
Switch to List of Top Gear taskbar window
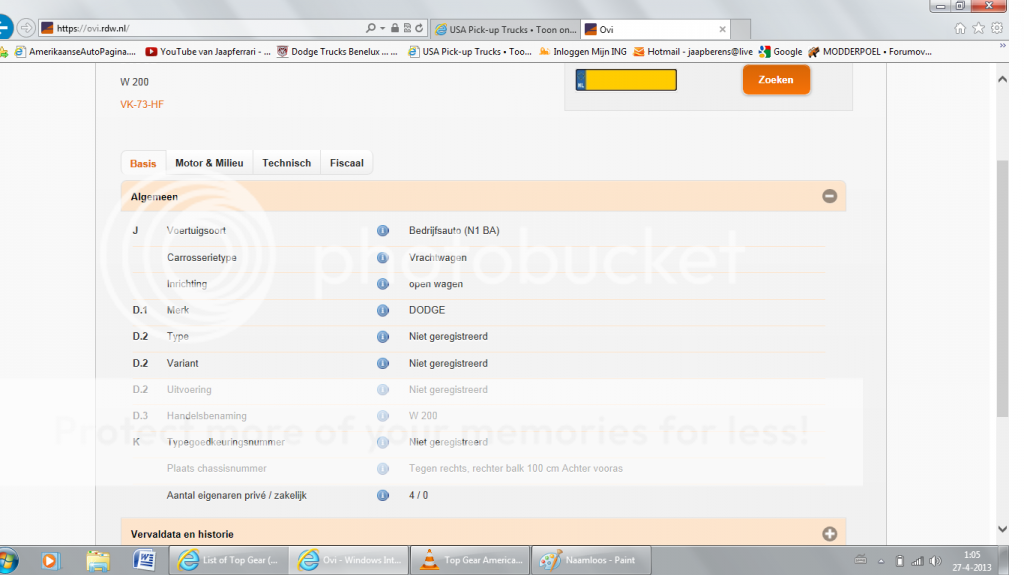[229, 560]
